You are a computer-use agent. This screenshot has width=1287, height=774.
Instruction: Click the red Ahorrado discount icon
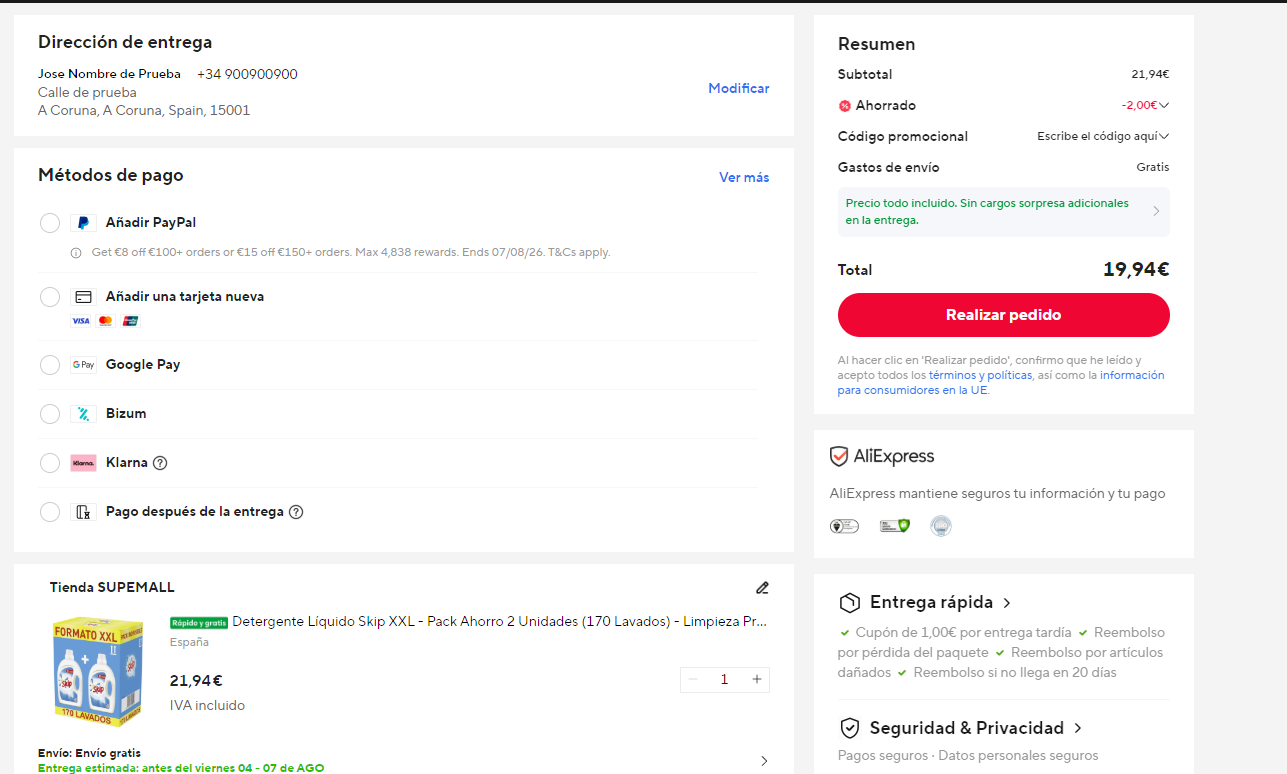(844, 106)
